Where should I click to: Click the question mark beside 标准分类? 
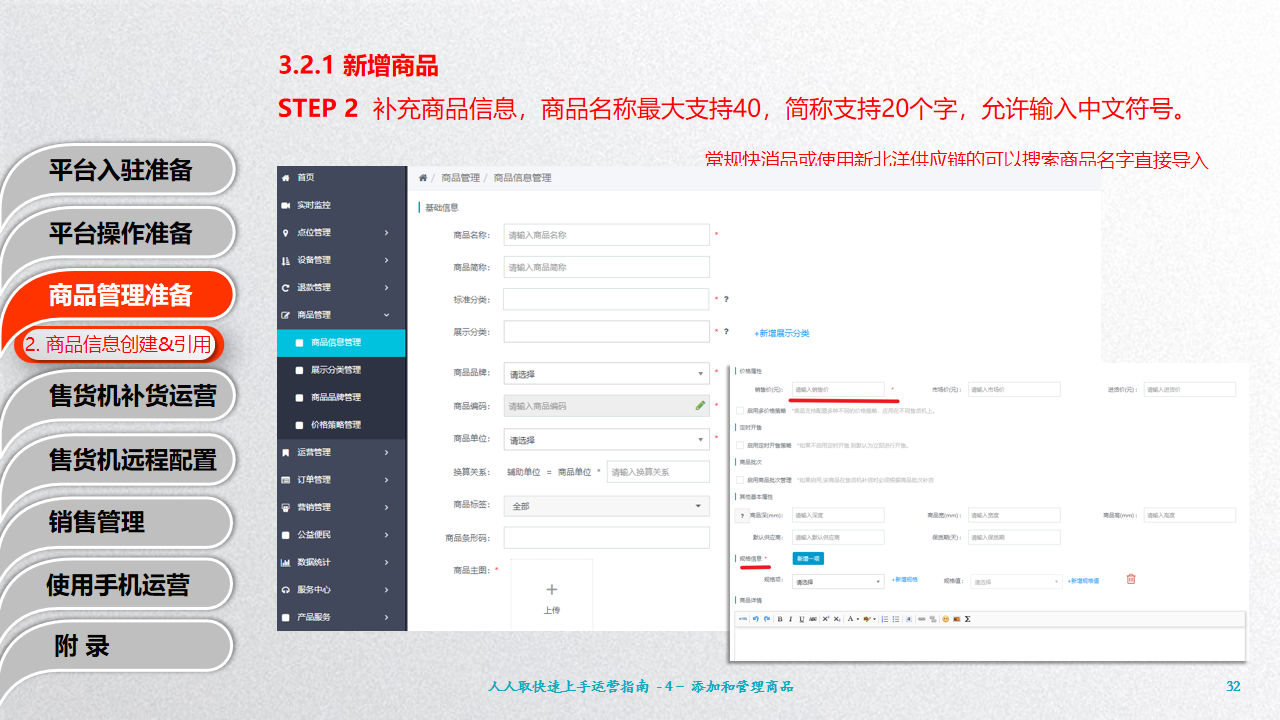pos(726,299)
